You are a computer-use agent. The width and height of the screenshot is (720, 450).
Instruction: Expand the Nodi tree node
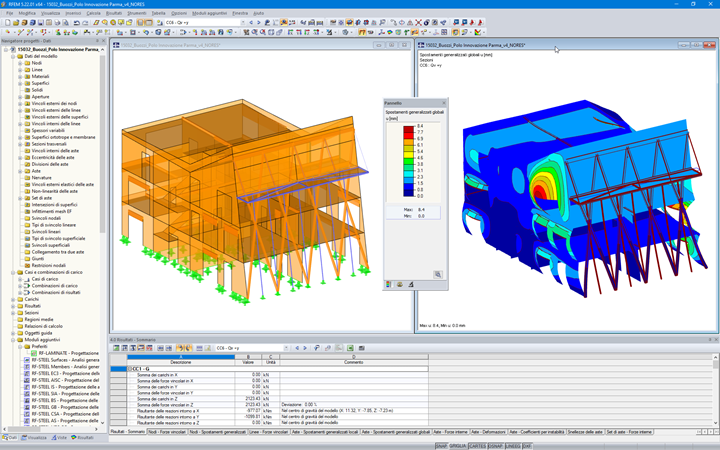20,63
